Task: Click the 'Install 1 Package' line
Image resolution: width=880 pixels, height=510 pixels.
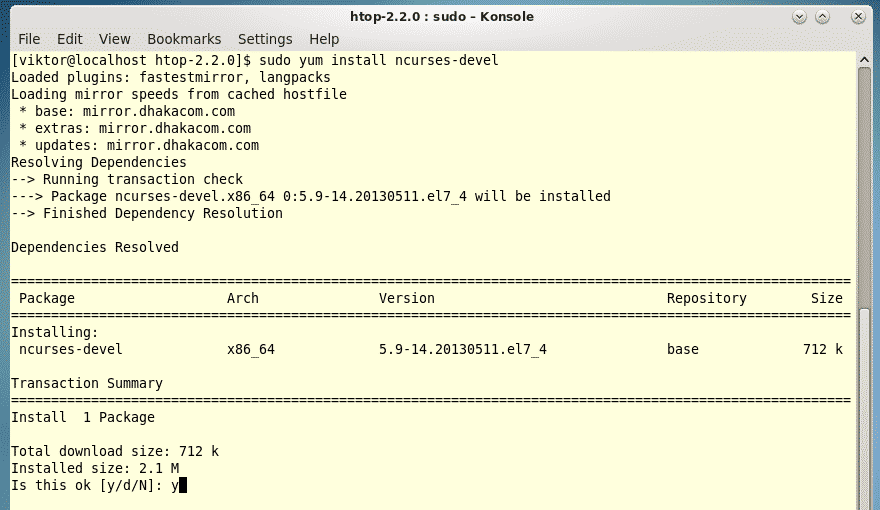Action: (83, 417)
